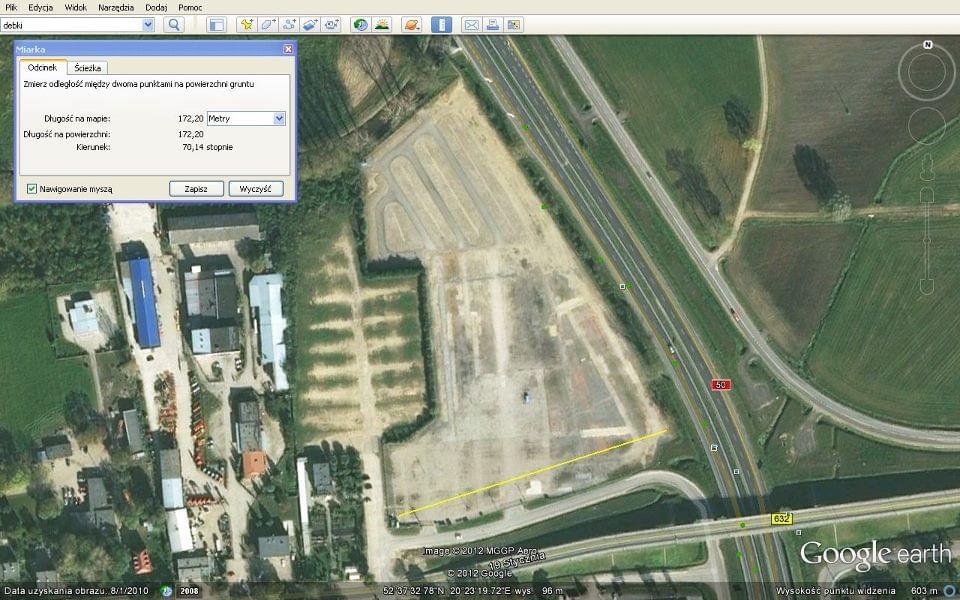
Task: Select the add path tool
Action: (289, 24)
